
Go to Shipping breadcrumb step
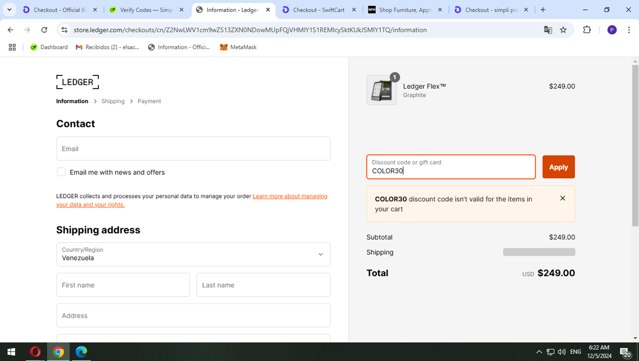click(113, 101)
